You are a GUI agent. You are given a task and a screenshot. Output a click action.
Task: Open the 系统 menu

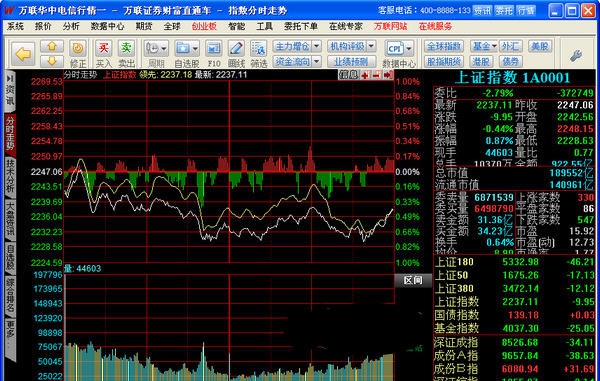[15, 26]
